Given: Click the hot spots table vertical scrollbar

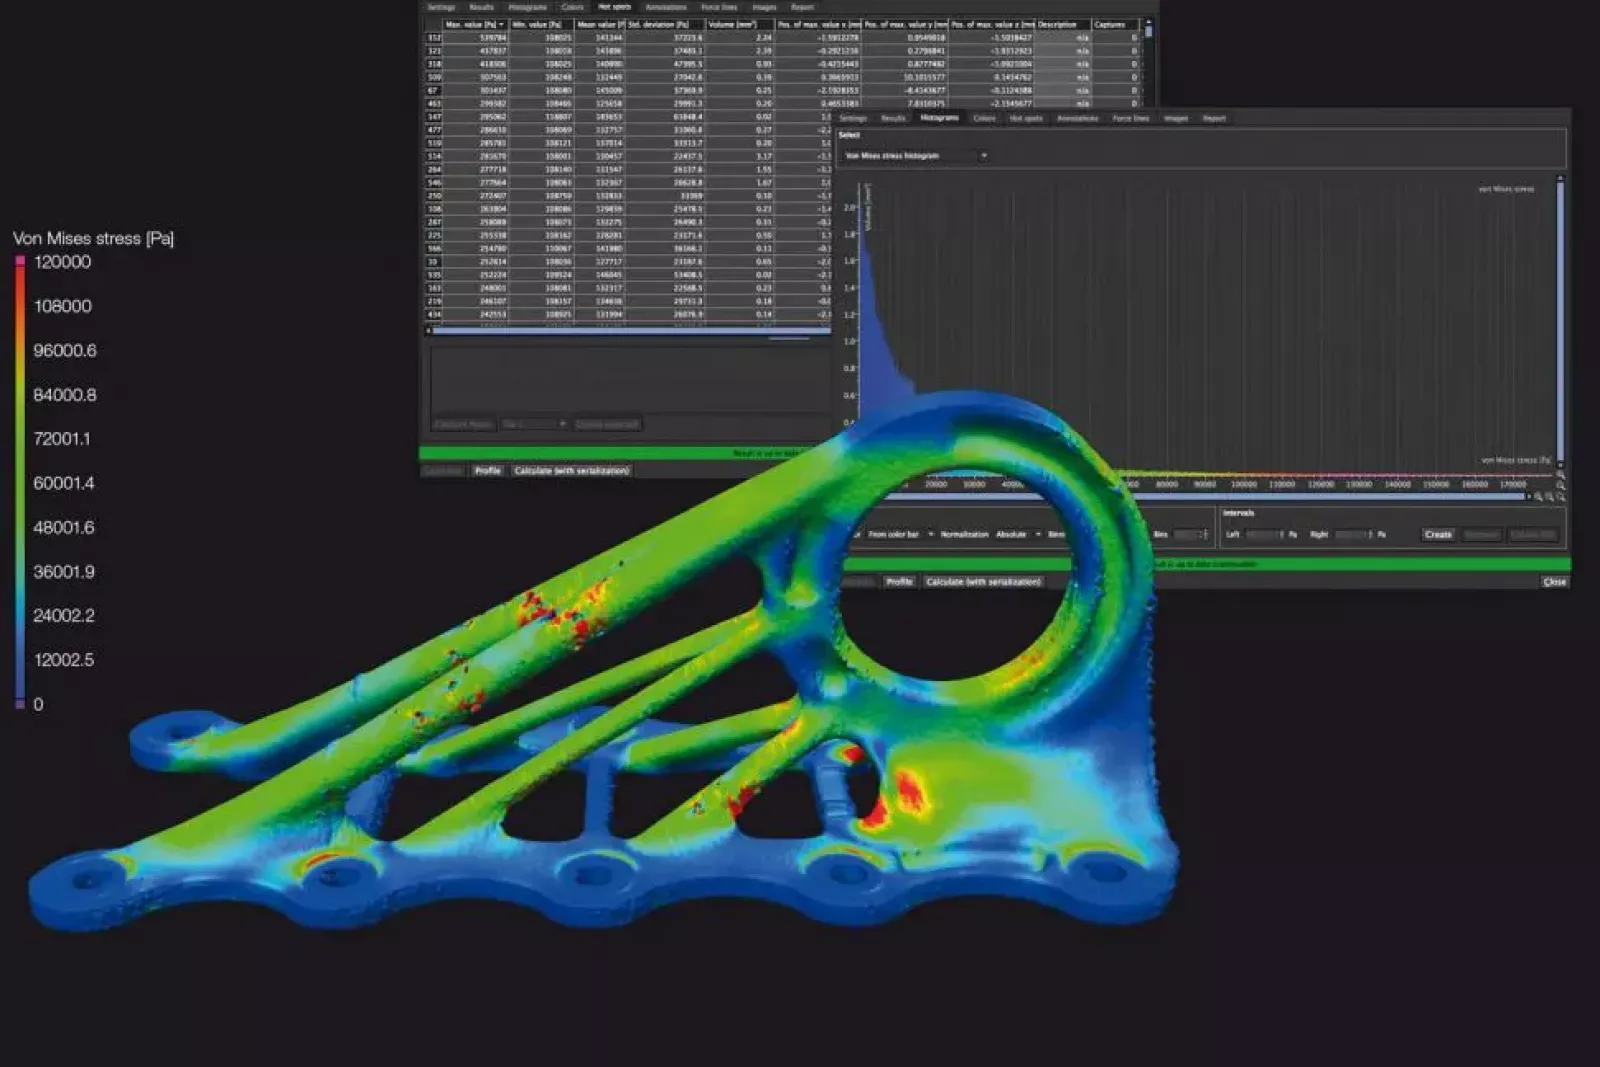Looking at the screenshot, I should 1148,32.
